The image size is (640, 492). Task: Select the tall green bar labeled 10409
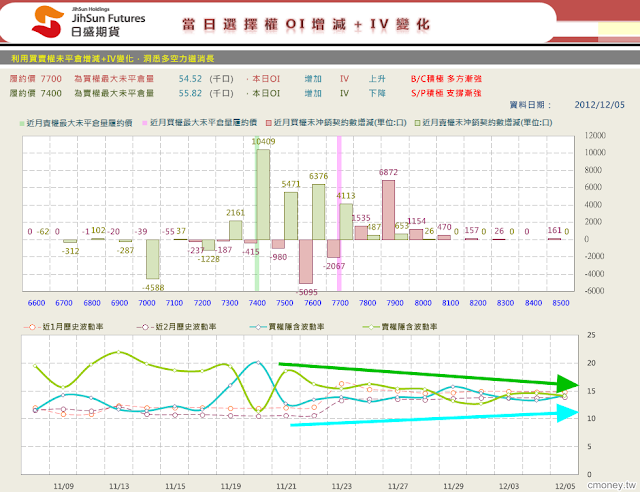point(263,194)
